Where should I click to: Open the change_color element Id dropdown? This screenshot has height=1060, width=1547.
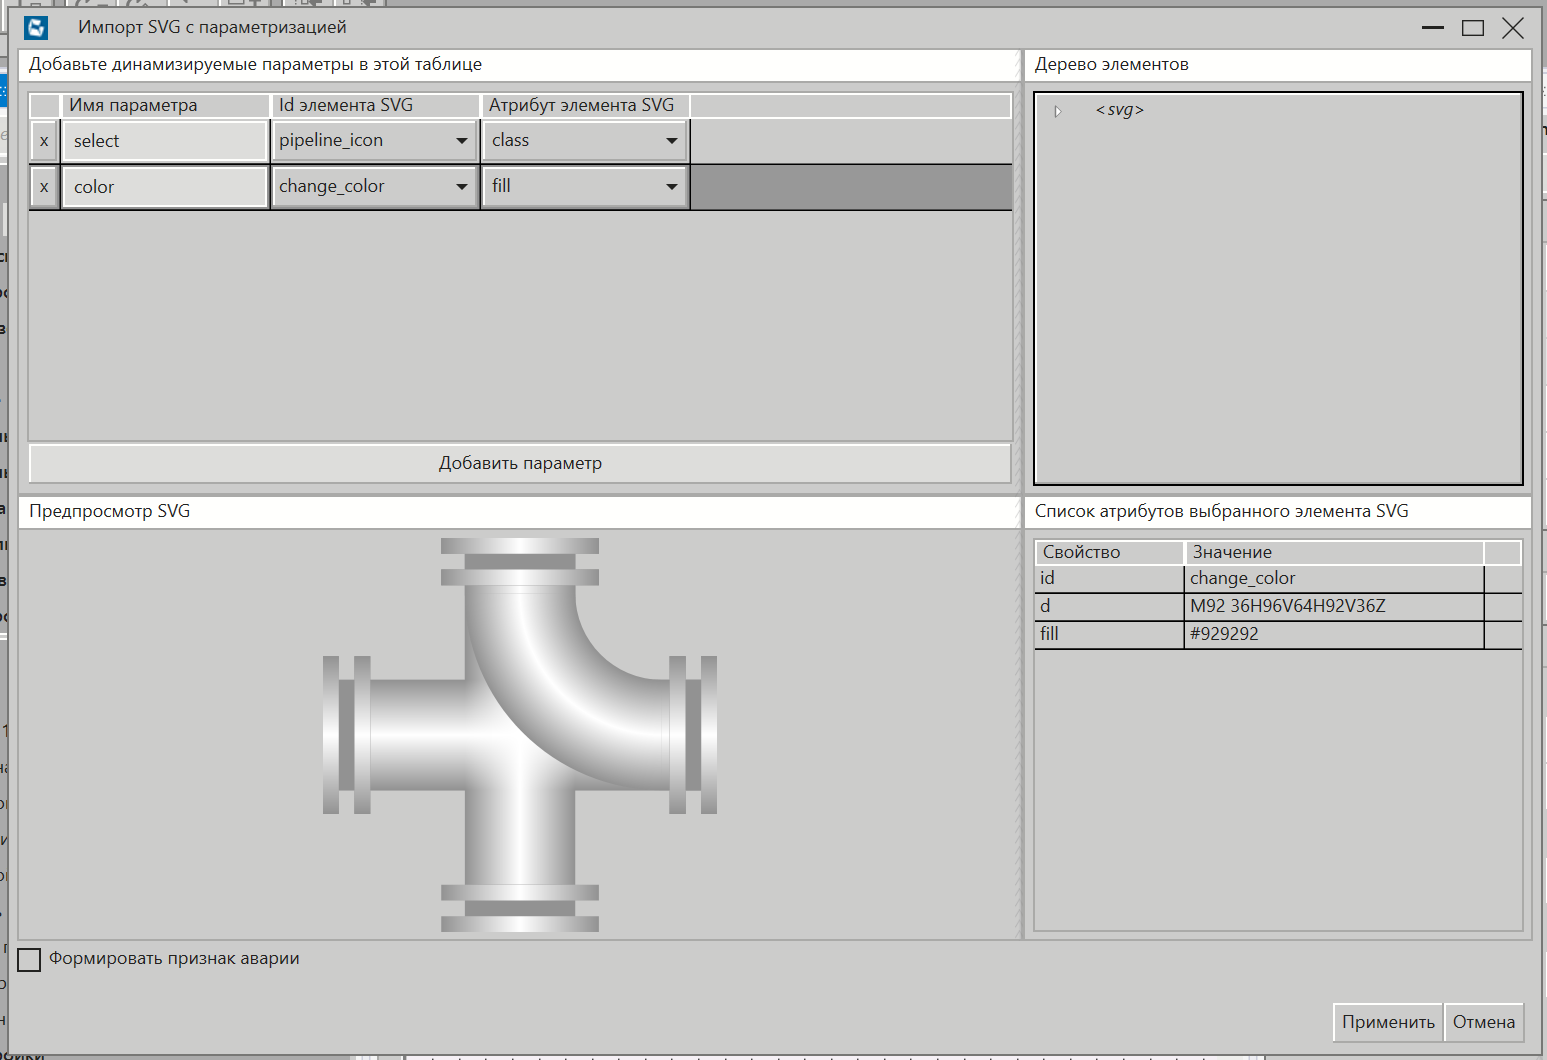(461, 187)
